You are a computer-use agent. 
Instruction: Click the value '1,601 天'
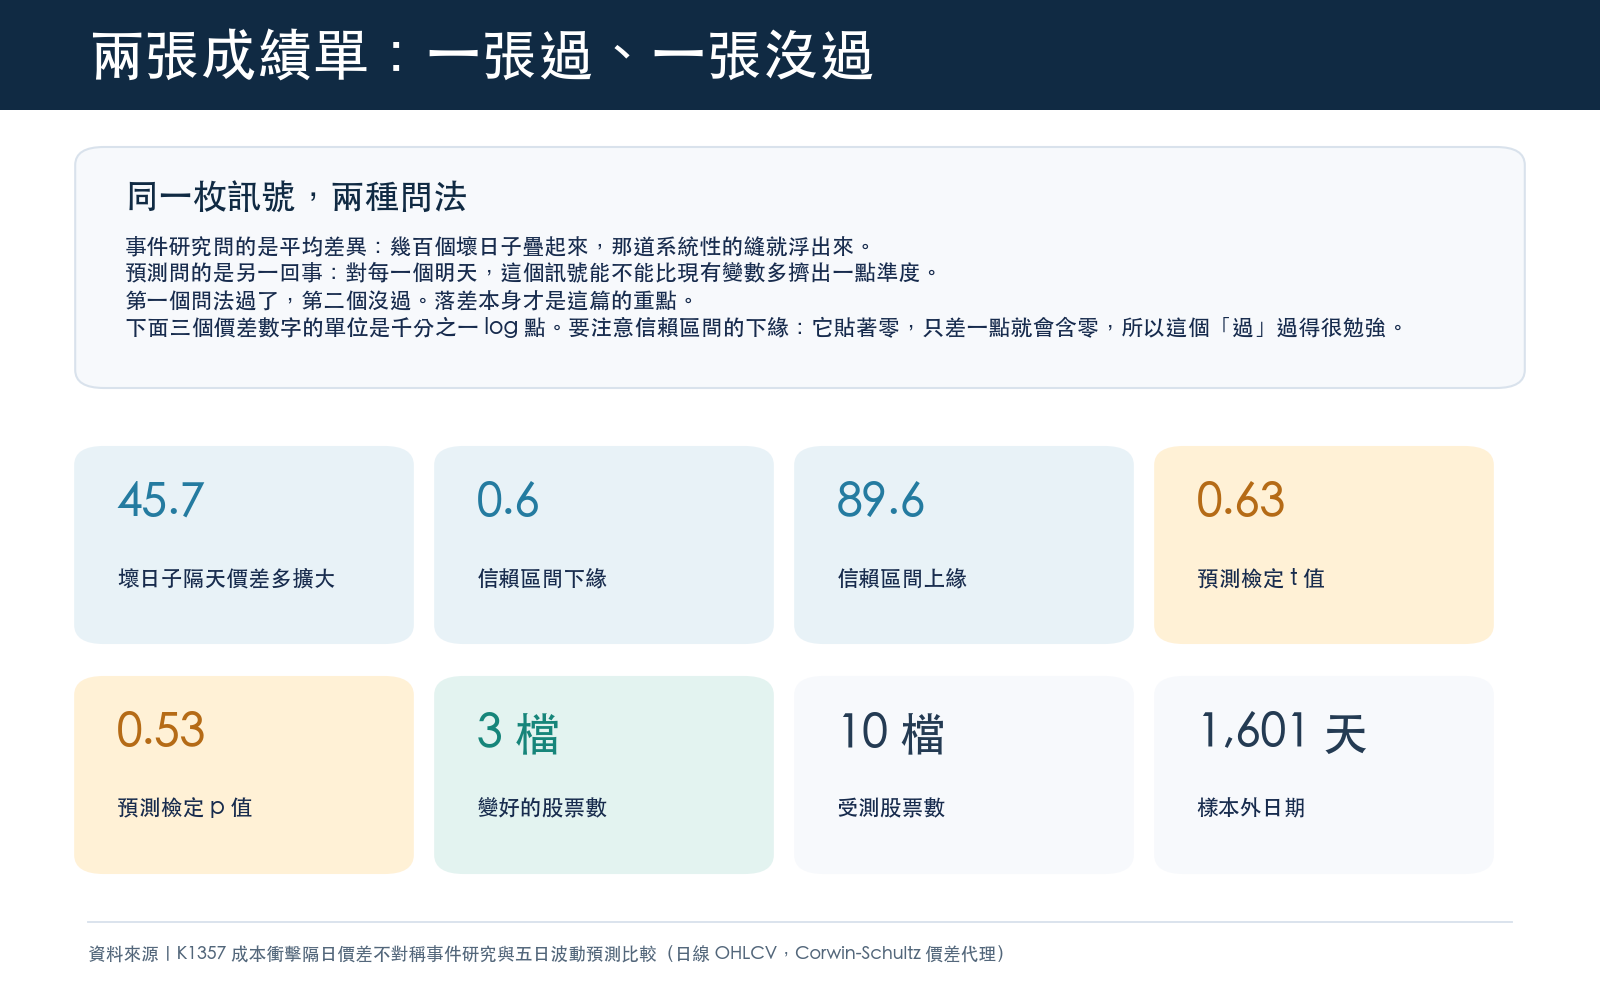(1282, 732)
